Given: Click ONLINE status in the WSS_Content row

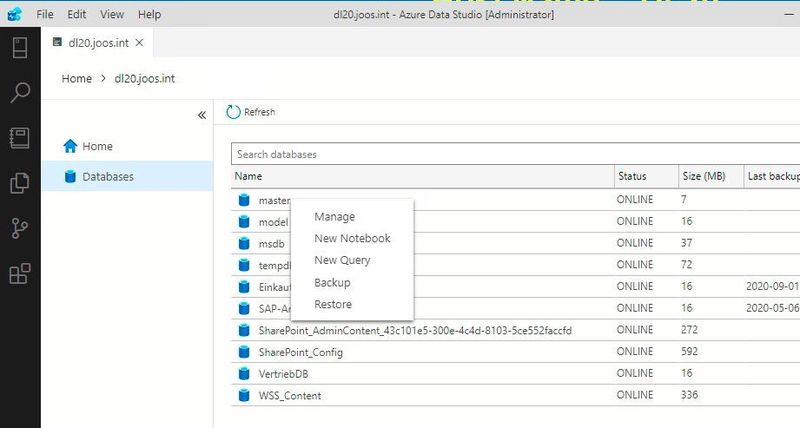Looking at the screenshot, I should [x=635, y=395].
